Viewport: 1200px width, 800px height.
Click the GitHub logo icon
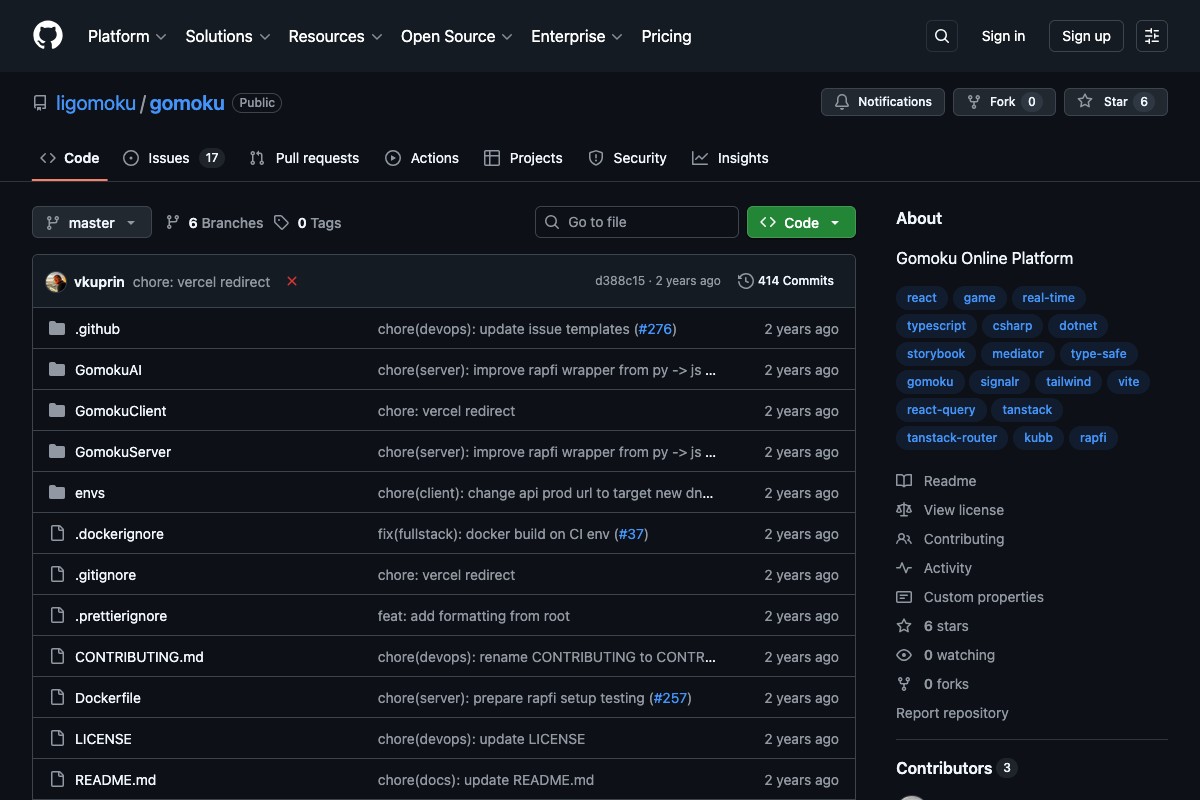point(48,36)
